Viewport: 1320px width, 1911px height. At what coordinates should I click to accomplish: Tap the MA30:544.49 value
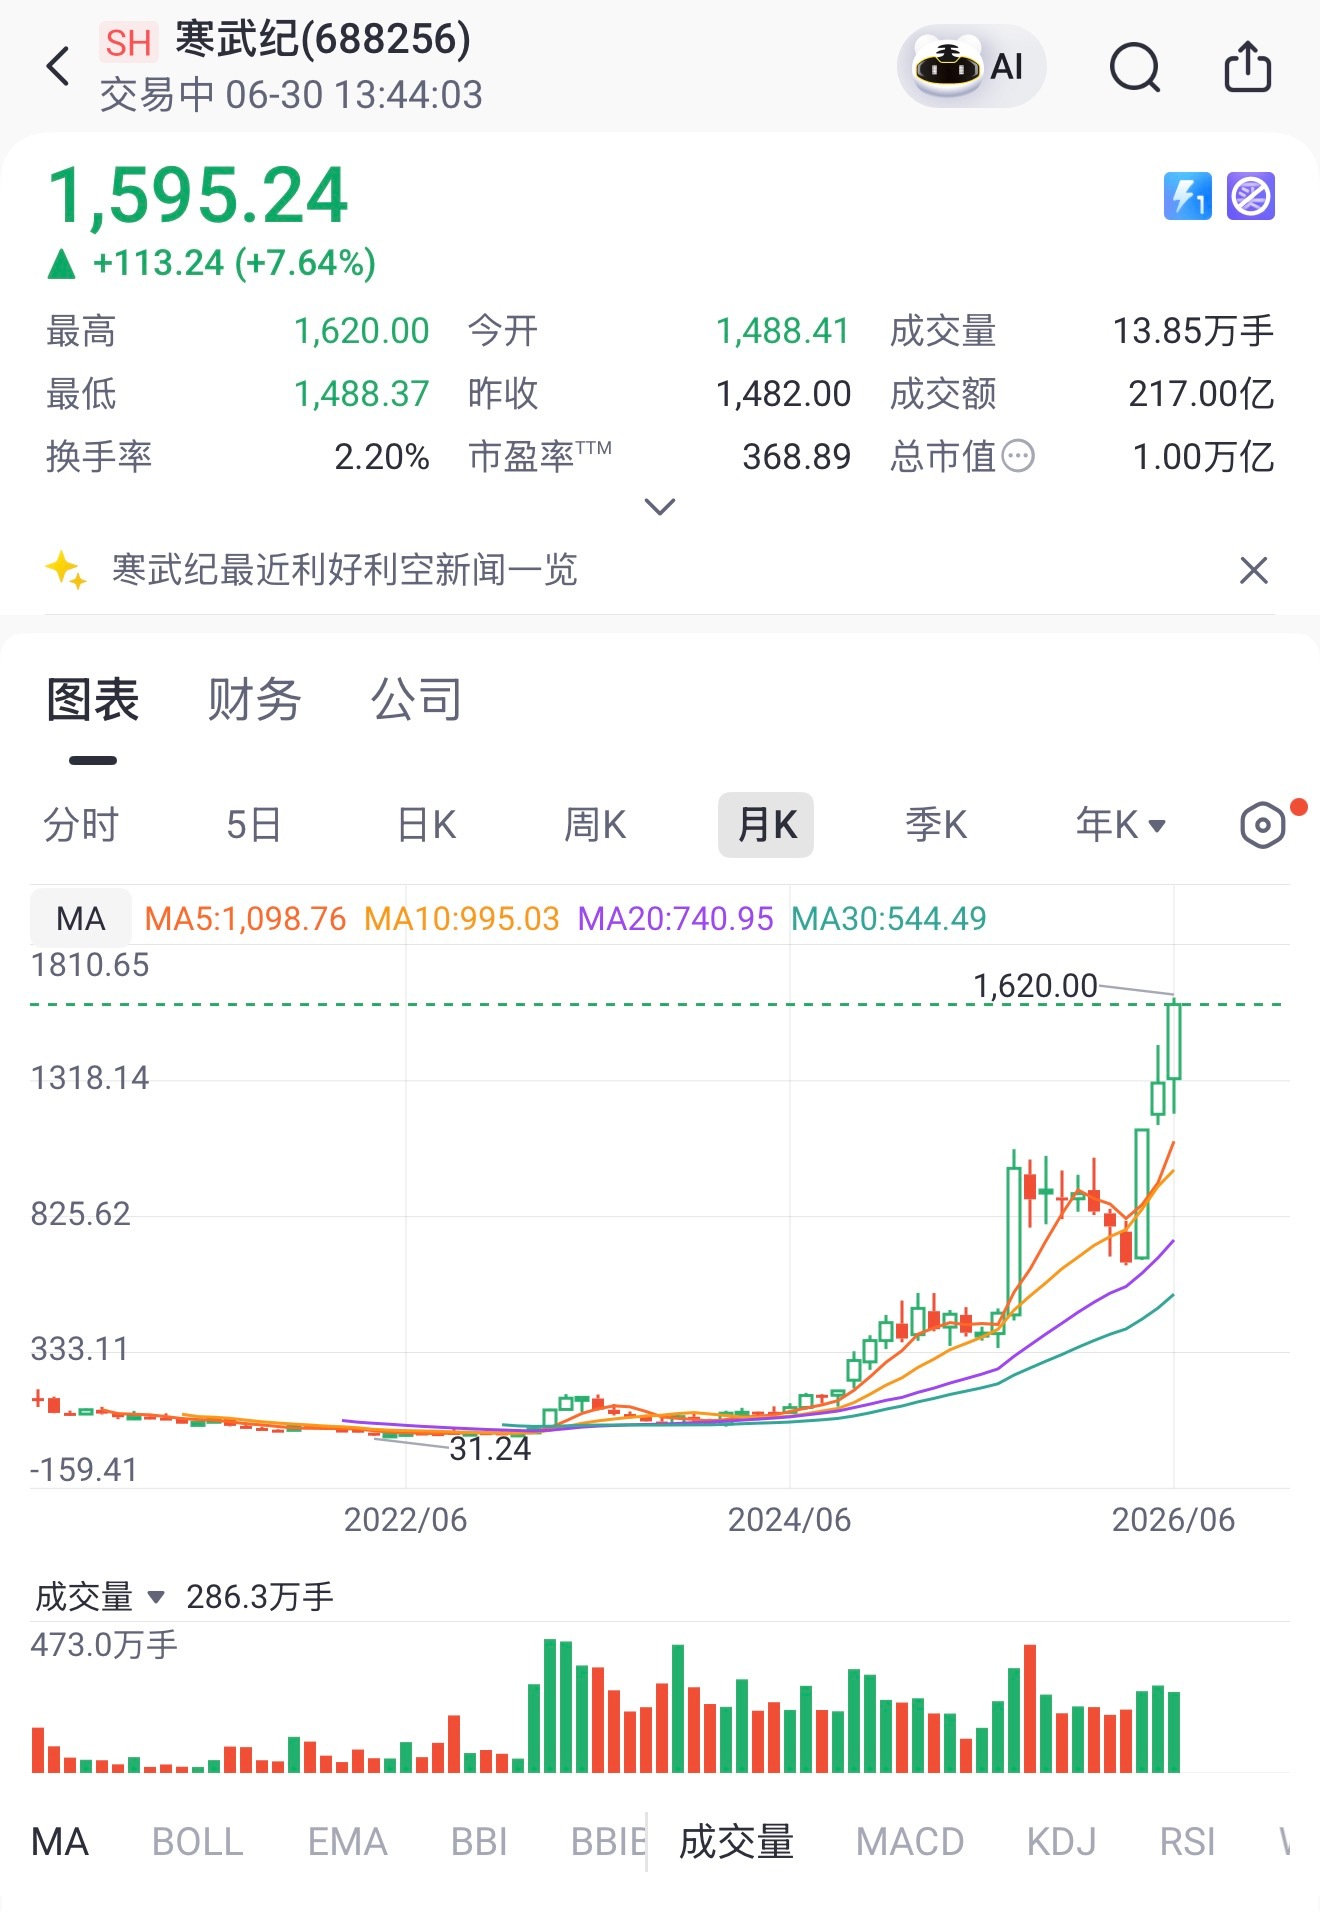click(888, 918)
